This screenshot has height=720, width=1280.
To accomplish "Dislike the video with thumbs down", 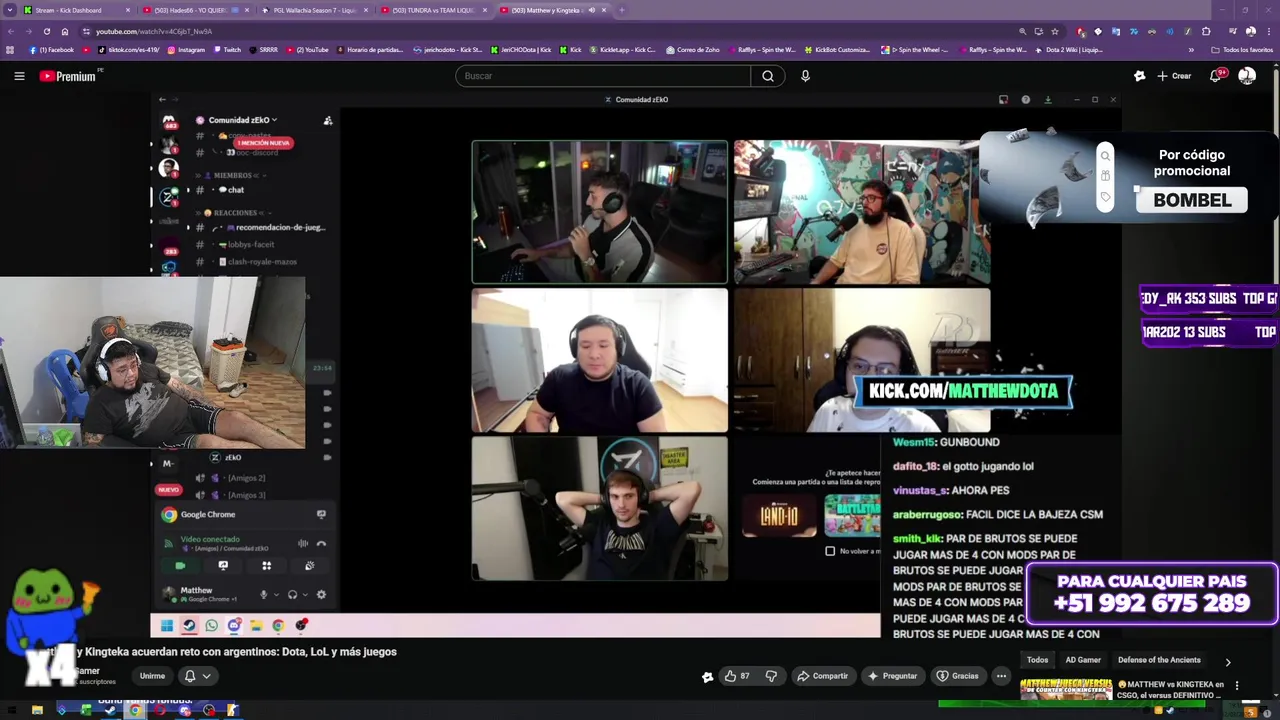I will tap(771, 676).
